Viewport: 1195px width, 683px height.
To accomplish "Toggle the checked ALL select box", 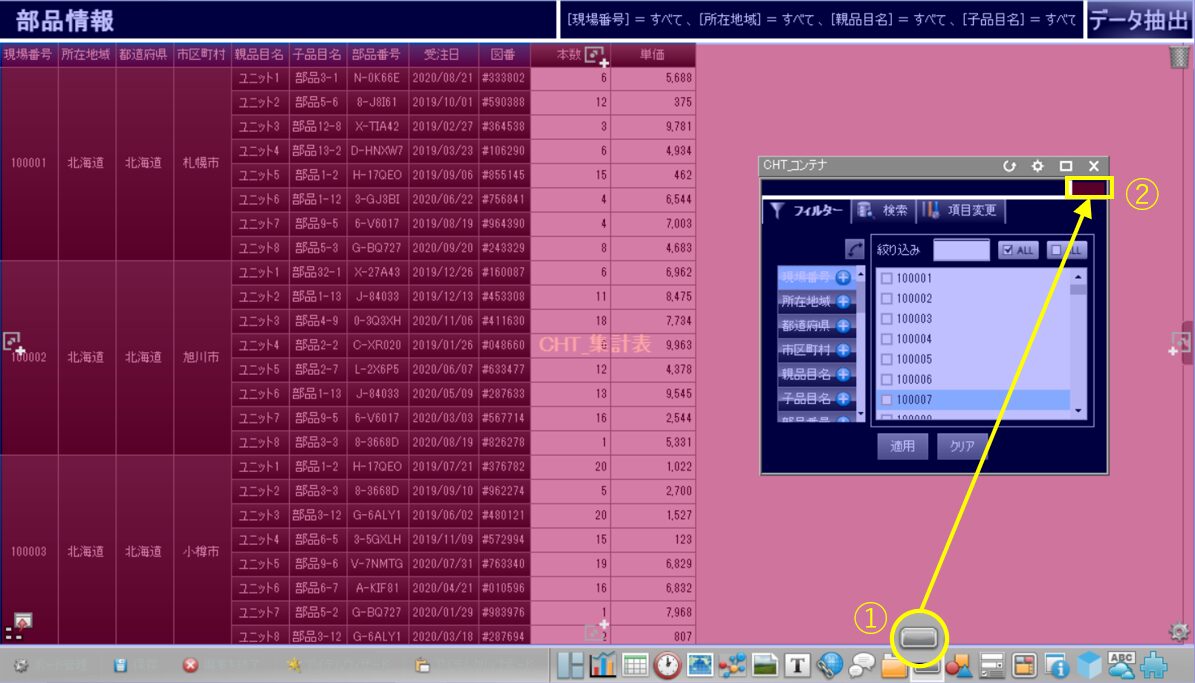I will pos(1019,251).
